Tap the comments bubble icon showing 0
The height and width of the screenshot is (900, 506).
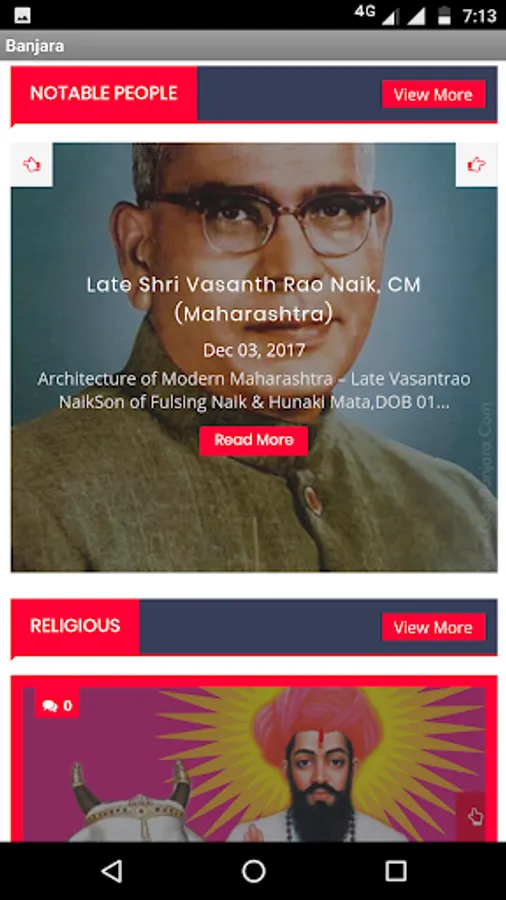pos(57,705)
